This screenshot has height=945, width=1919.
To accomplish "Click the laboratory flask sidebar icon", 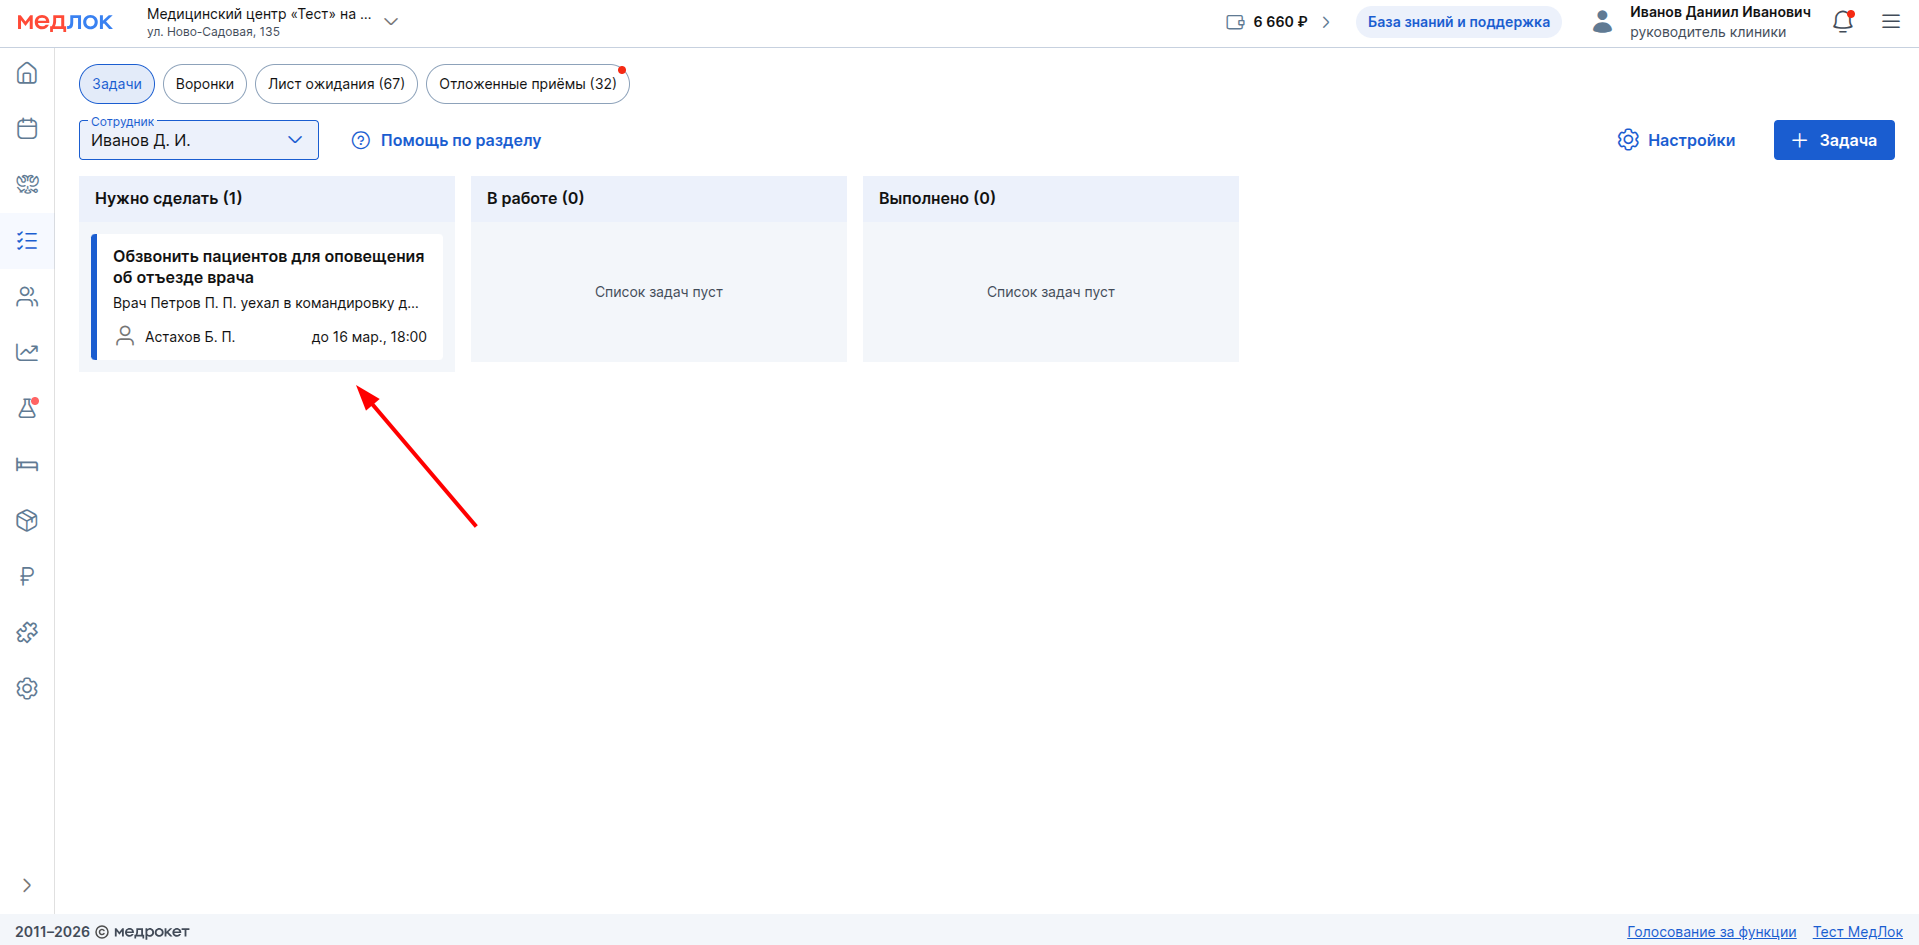I will point(27,408).
